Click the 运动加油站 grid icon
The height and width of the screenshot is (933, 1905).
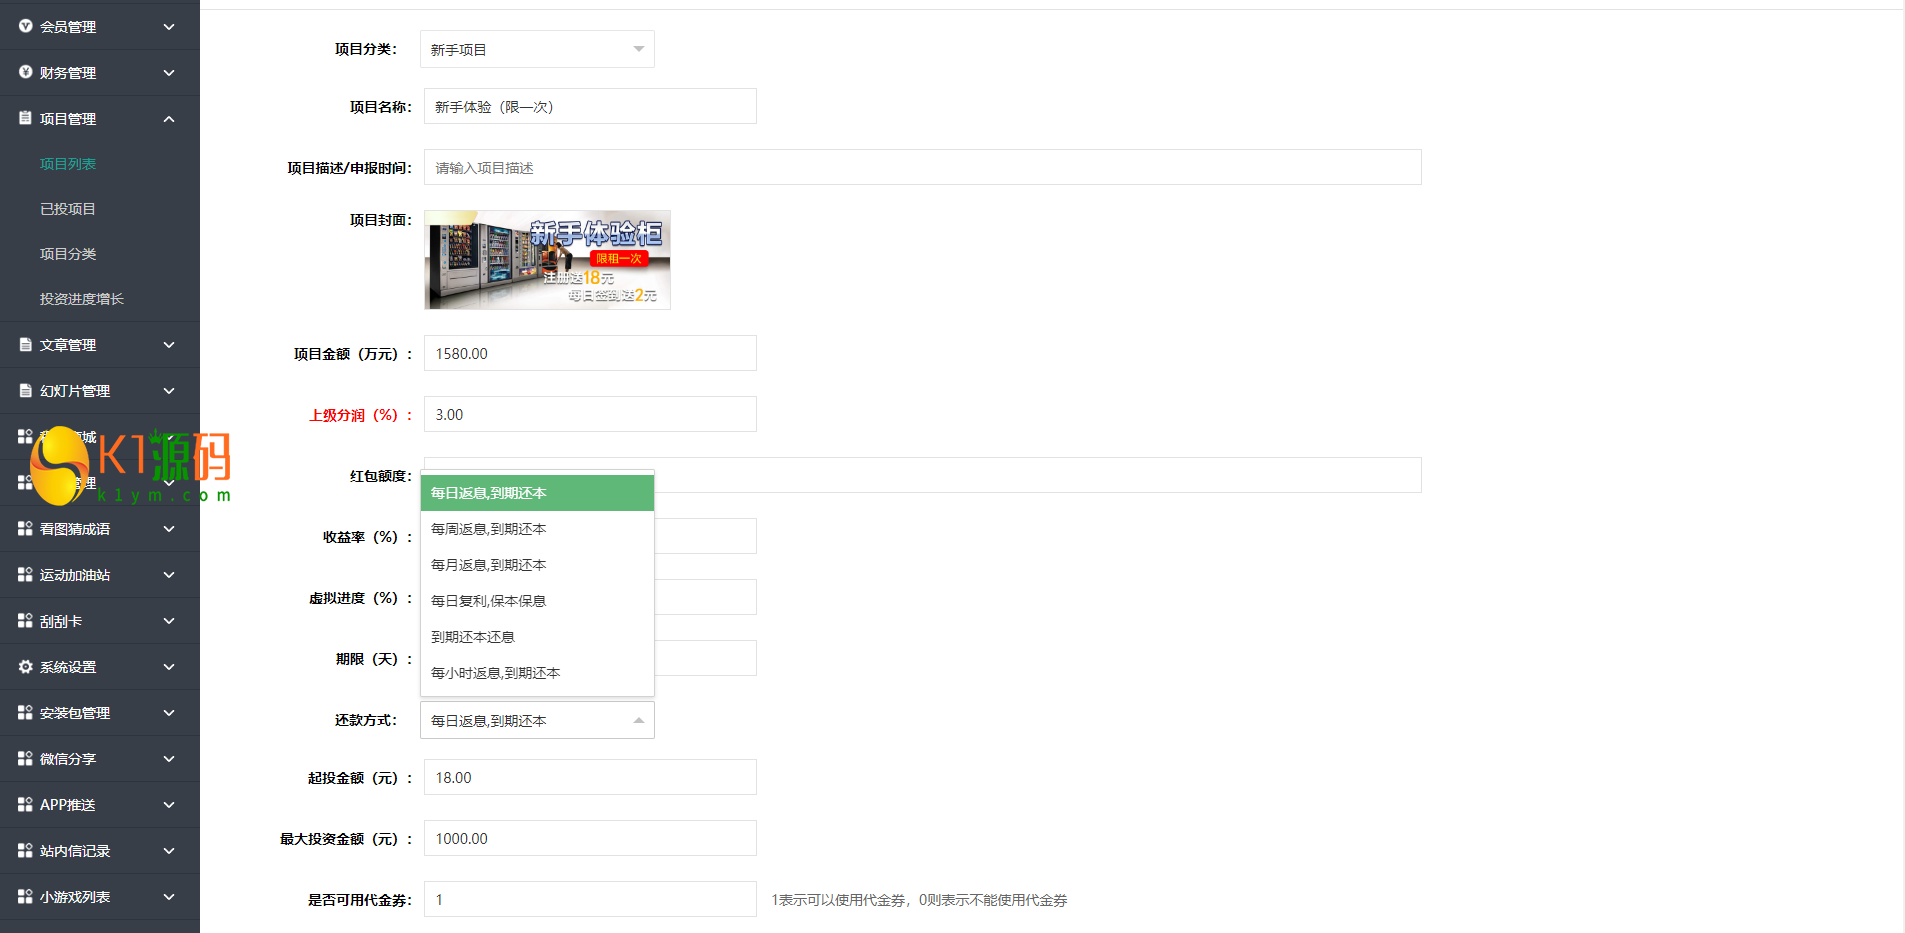[x=26, y=574]
